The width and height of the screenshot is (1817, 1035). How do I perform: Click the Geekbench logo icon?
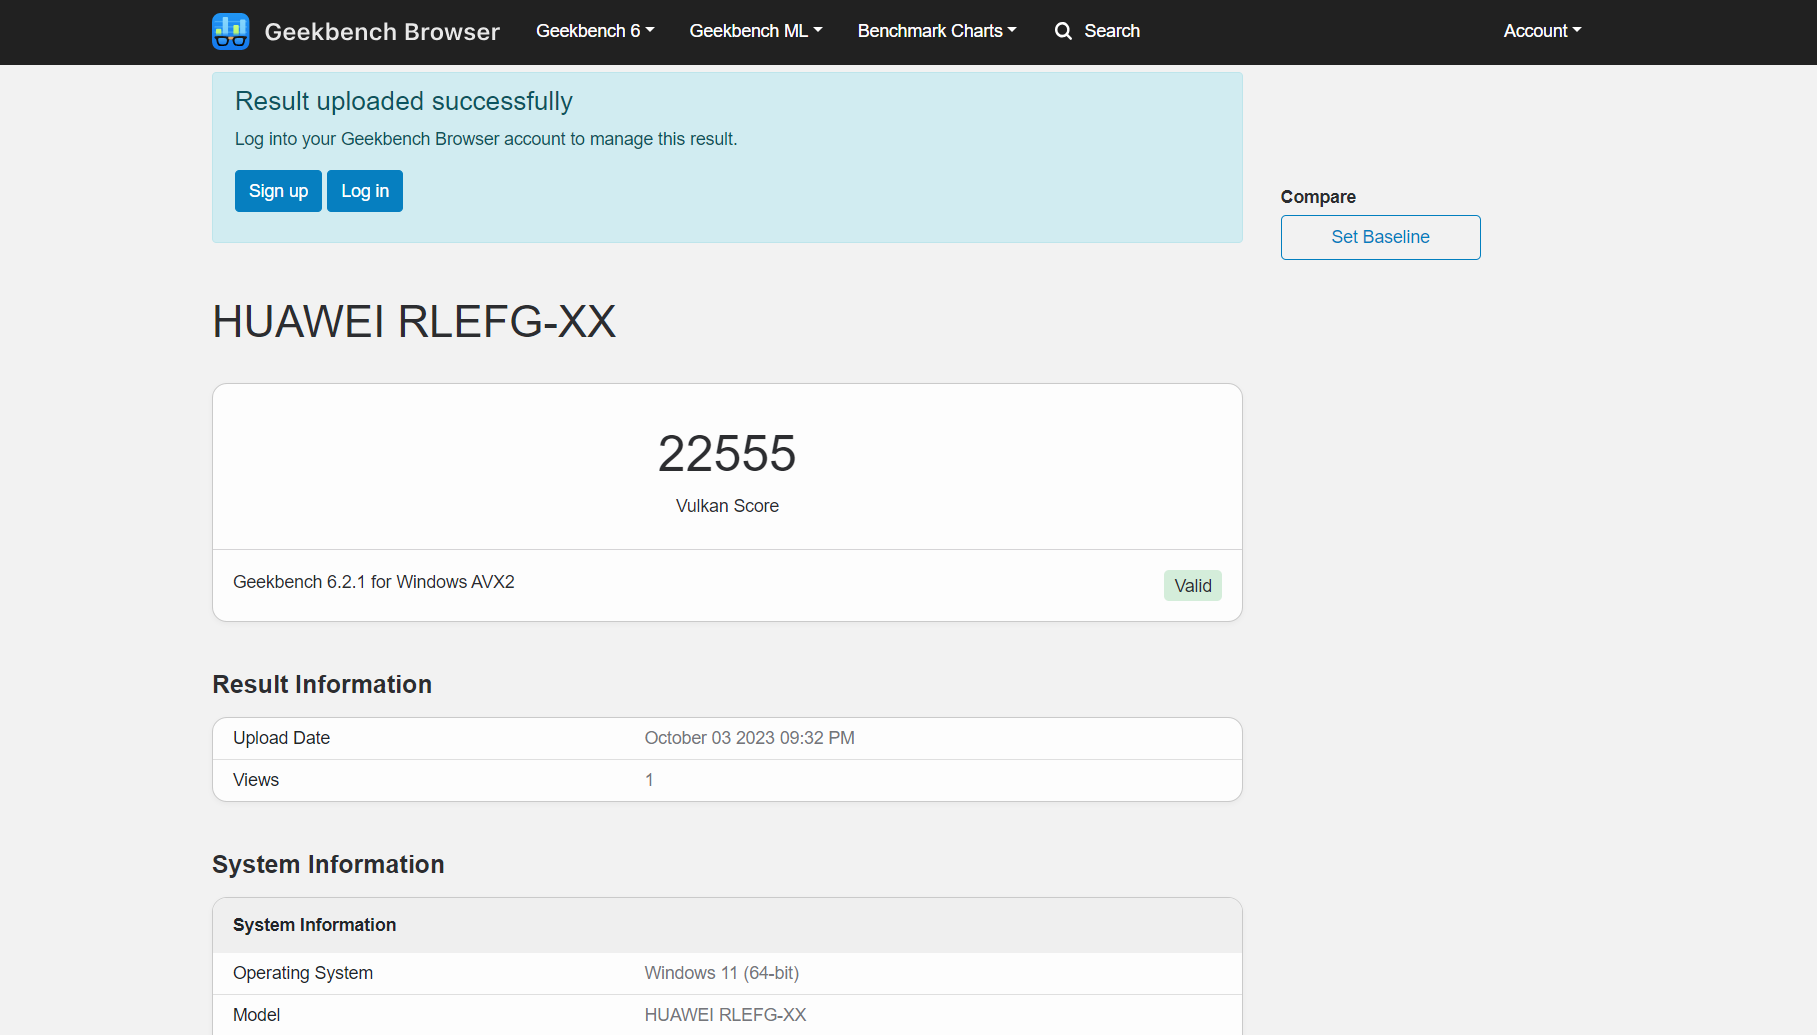click(231, 31)
